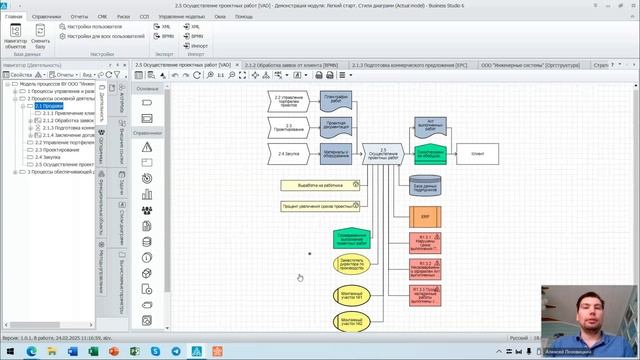Switch to ООО Инженерные системы [Оргструктура] tab
The image size is (640, 360).
530,65
